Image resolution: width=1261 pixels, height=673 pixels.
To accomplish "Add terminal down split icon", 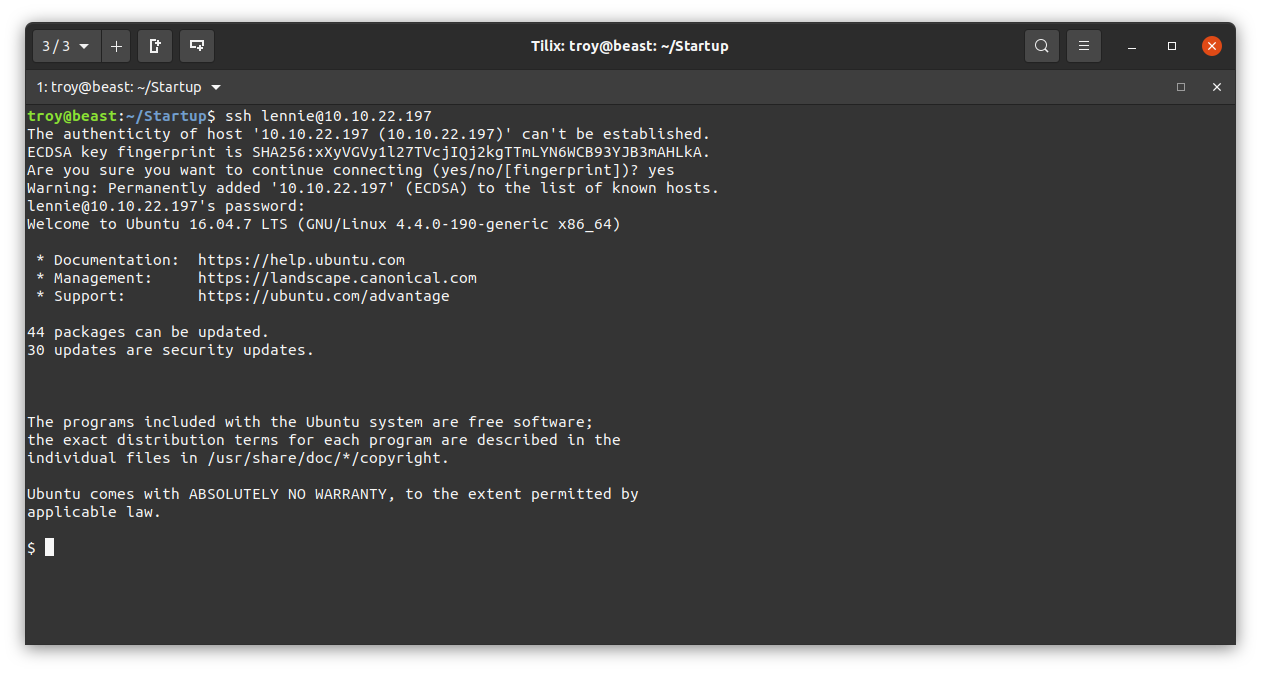I will [x=197, y=46].
